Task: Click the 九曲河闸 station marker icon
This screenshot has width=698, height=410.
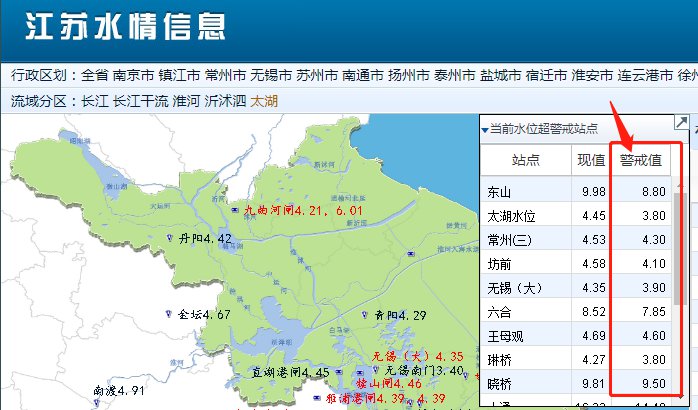Action: 235,210
